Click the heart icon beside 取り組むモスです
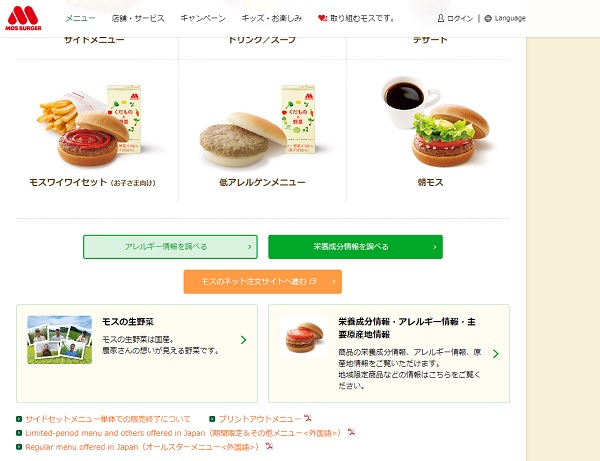This screenshot has width=600, height=461. pyautogui.click(x=323, y=18)
